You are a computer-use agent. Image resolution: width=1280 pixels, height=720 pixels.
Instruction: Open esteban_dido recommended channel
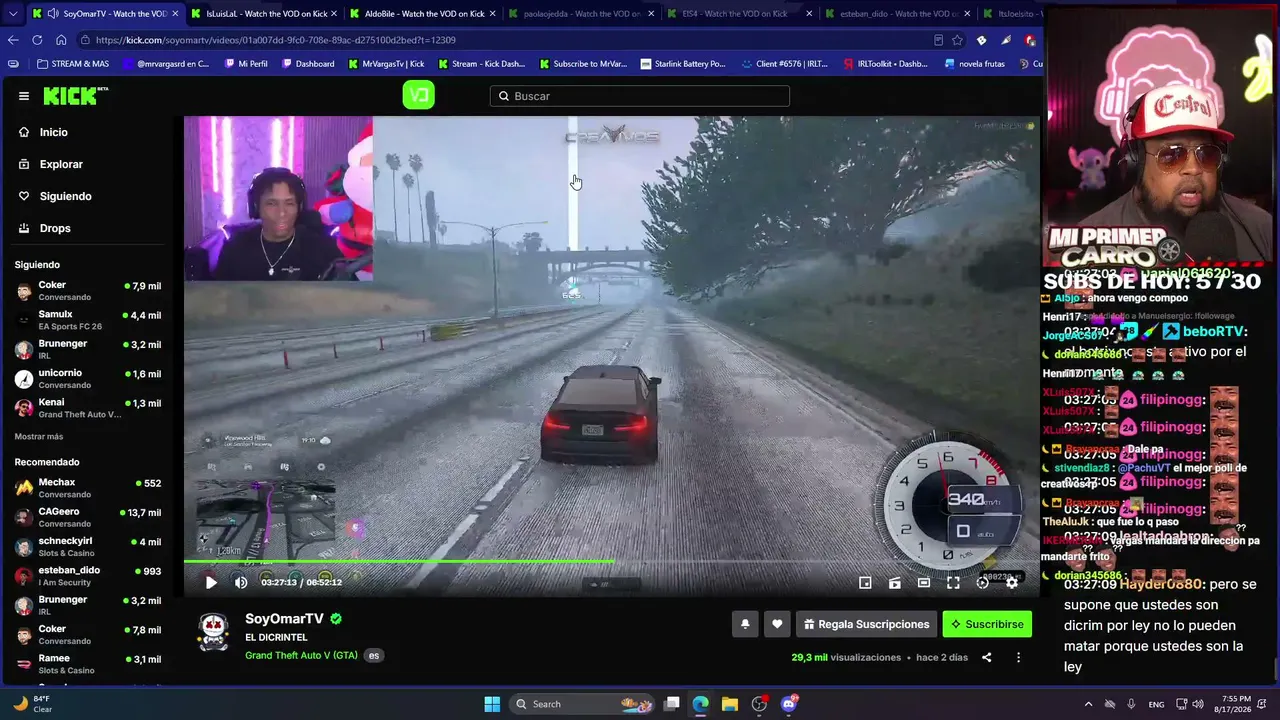click(87, 576)
